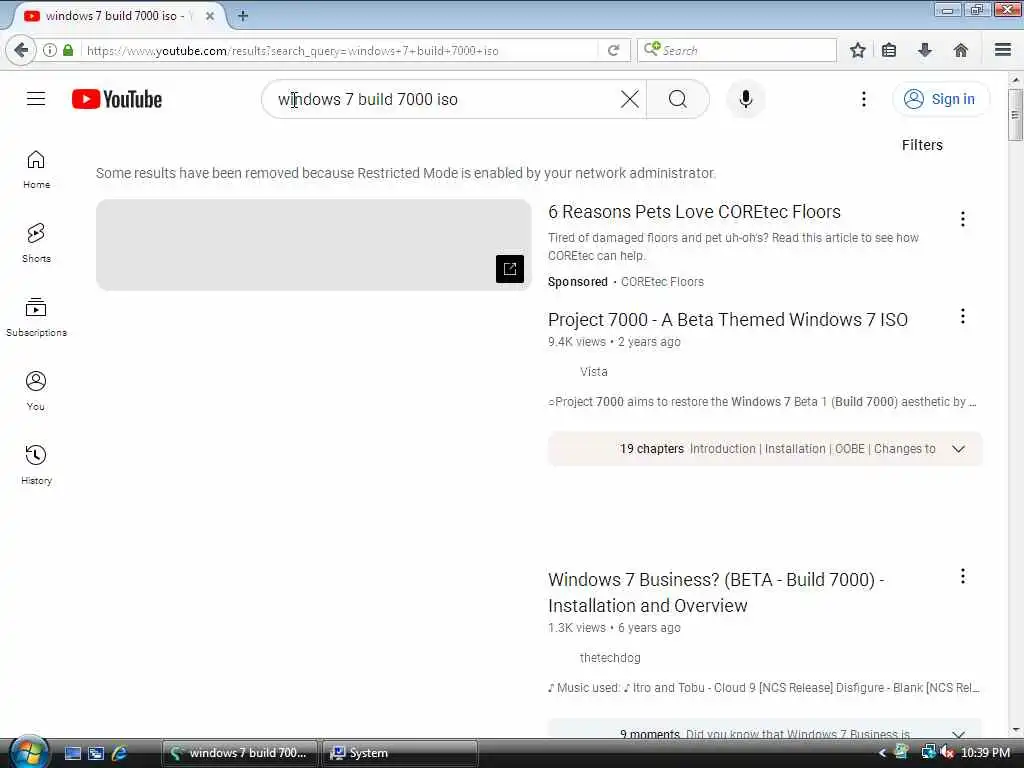This screenshot has height=768, width=1024.
Task: Click Switch between windows quick launch icon
Action: (x=96, y=753)
